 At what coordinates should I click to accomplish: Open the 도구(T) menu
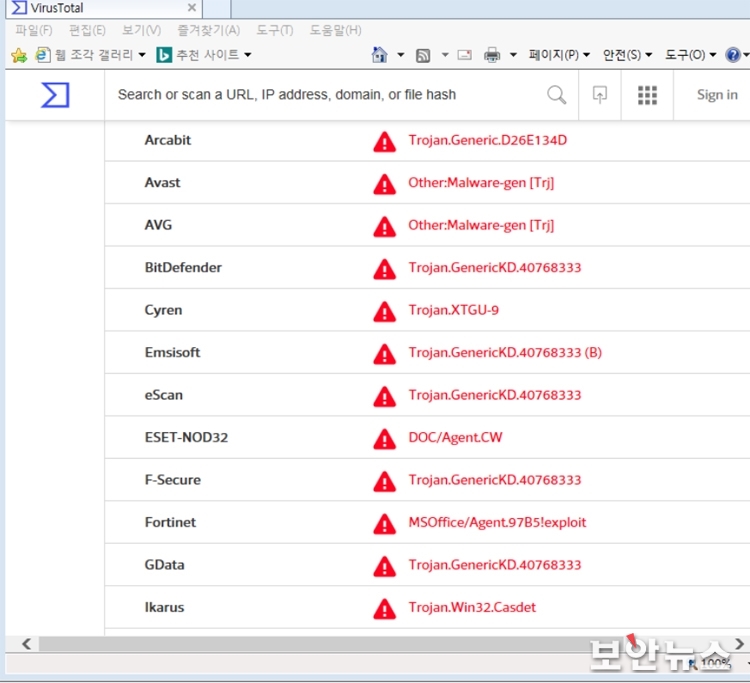click(x=275, y=30)
